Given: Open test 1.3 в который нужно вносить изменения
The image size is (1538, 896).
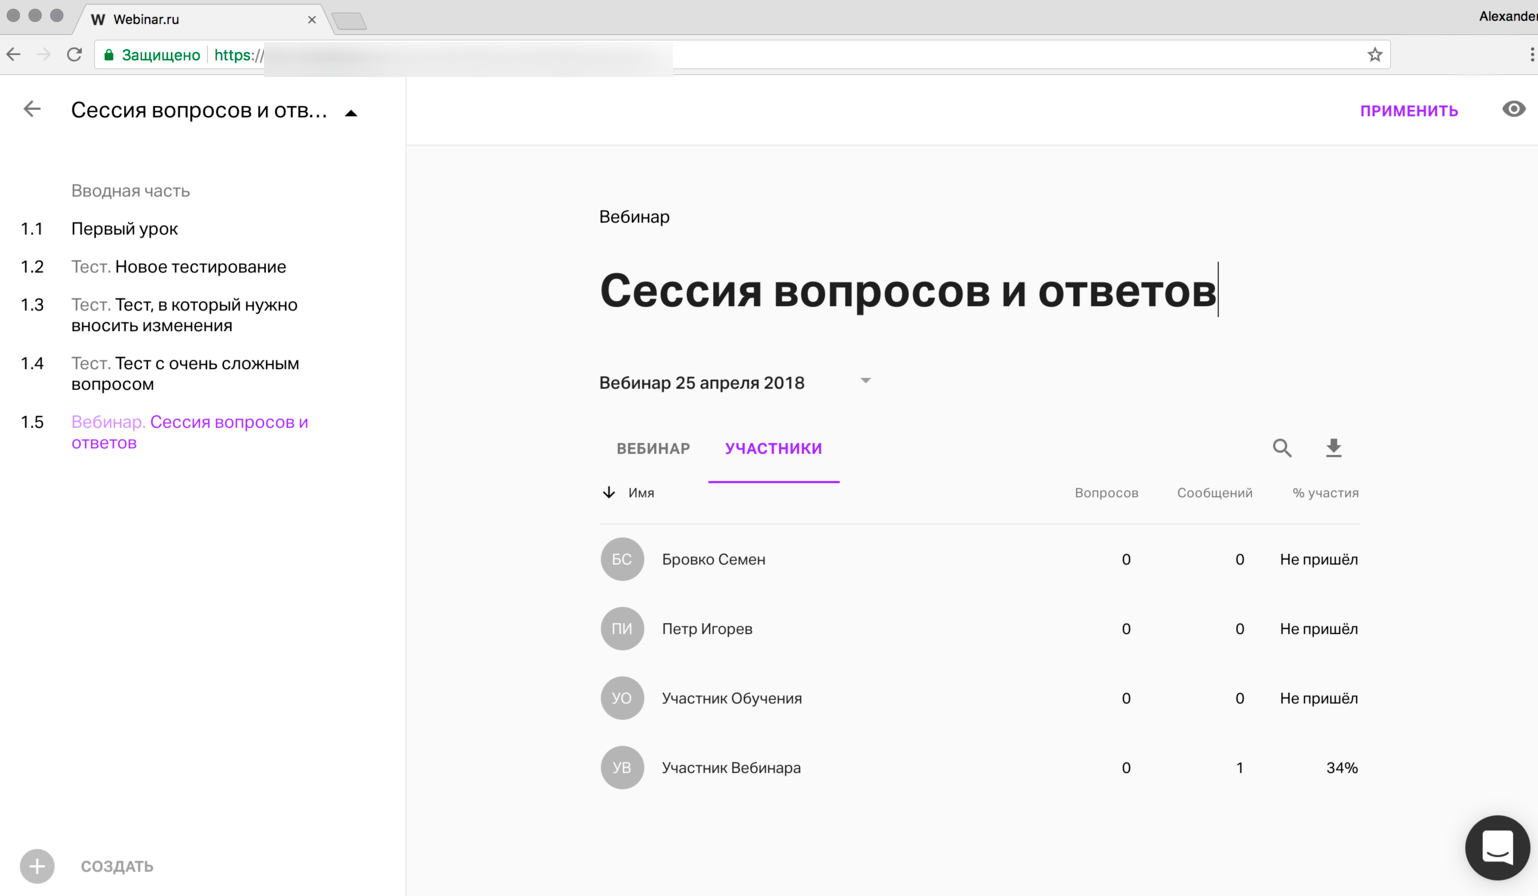Looking at the screenshot, I should [x=184, y=315].
